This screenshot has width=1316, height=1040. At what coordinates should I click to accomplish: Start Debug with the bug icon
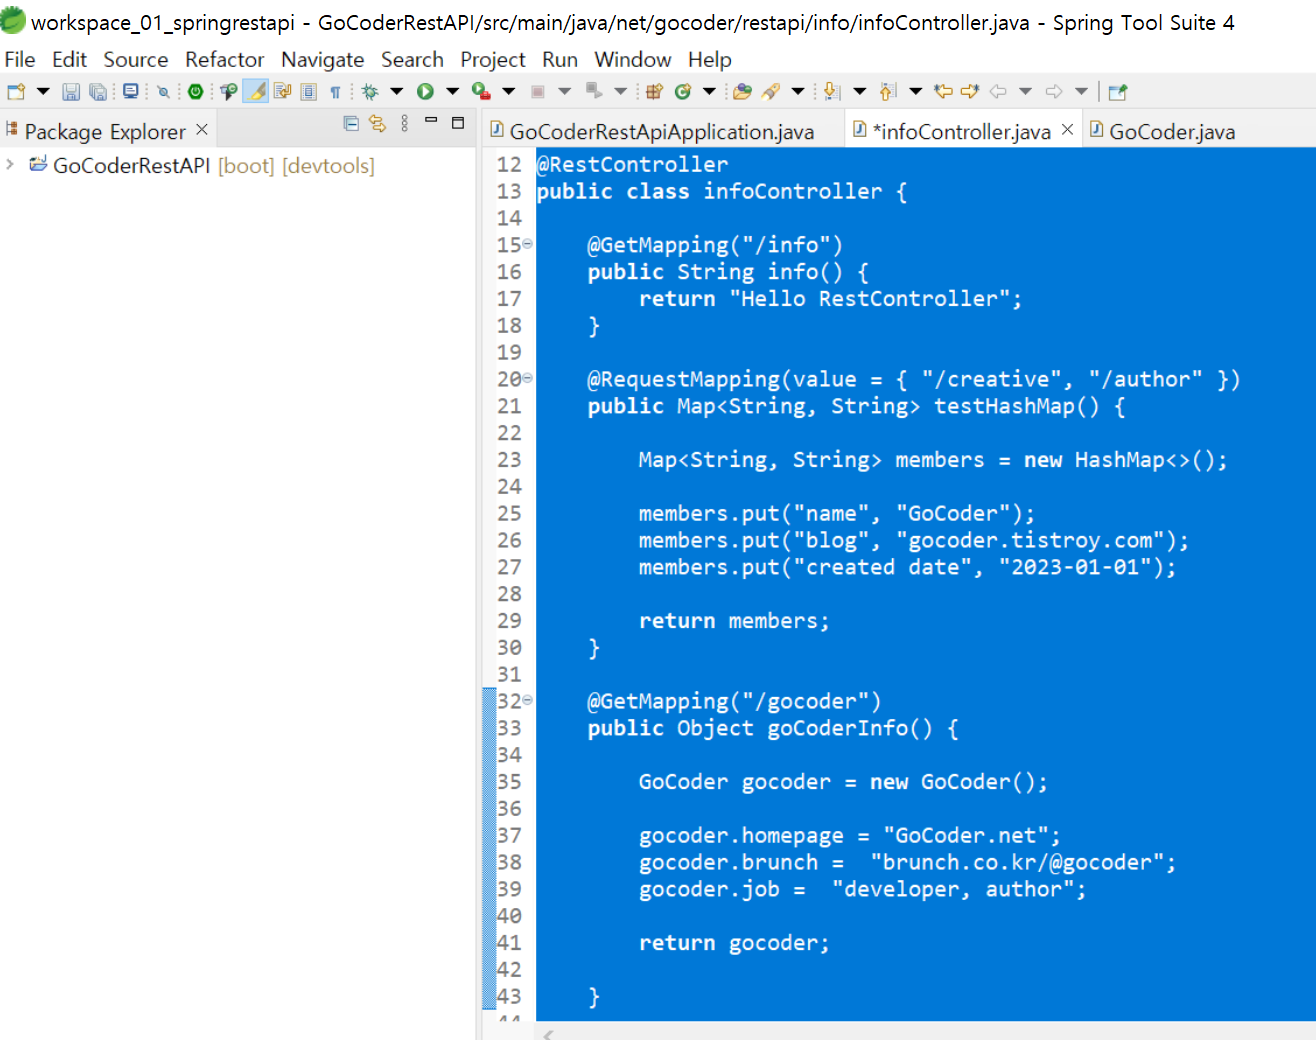click(370, 92)
